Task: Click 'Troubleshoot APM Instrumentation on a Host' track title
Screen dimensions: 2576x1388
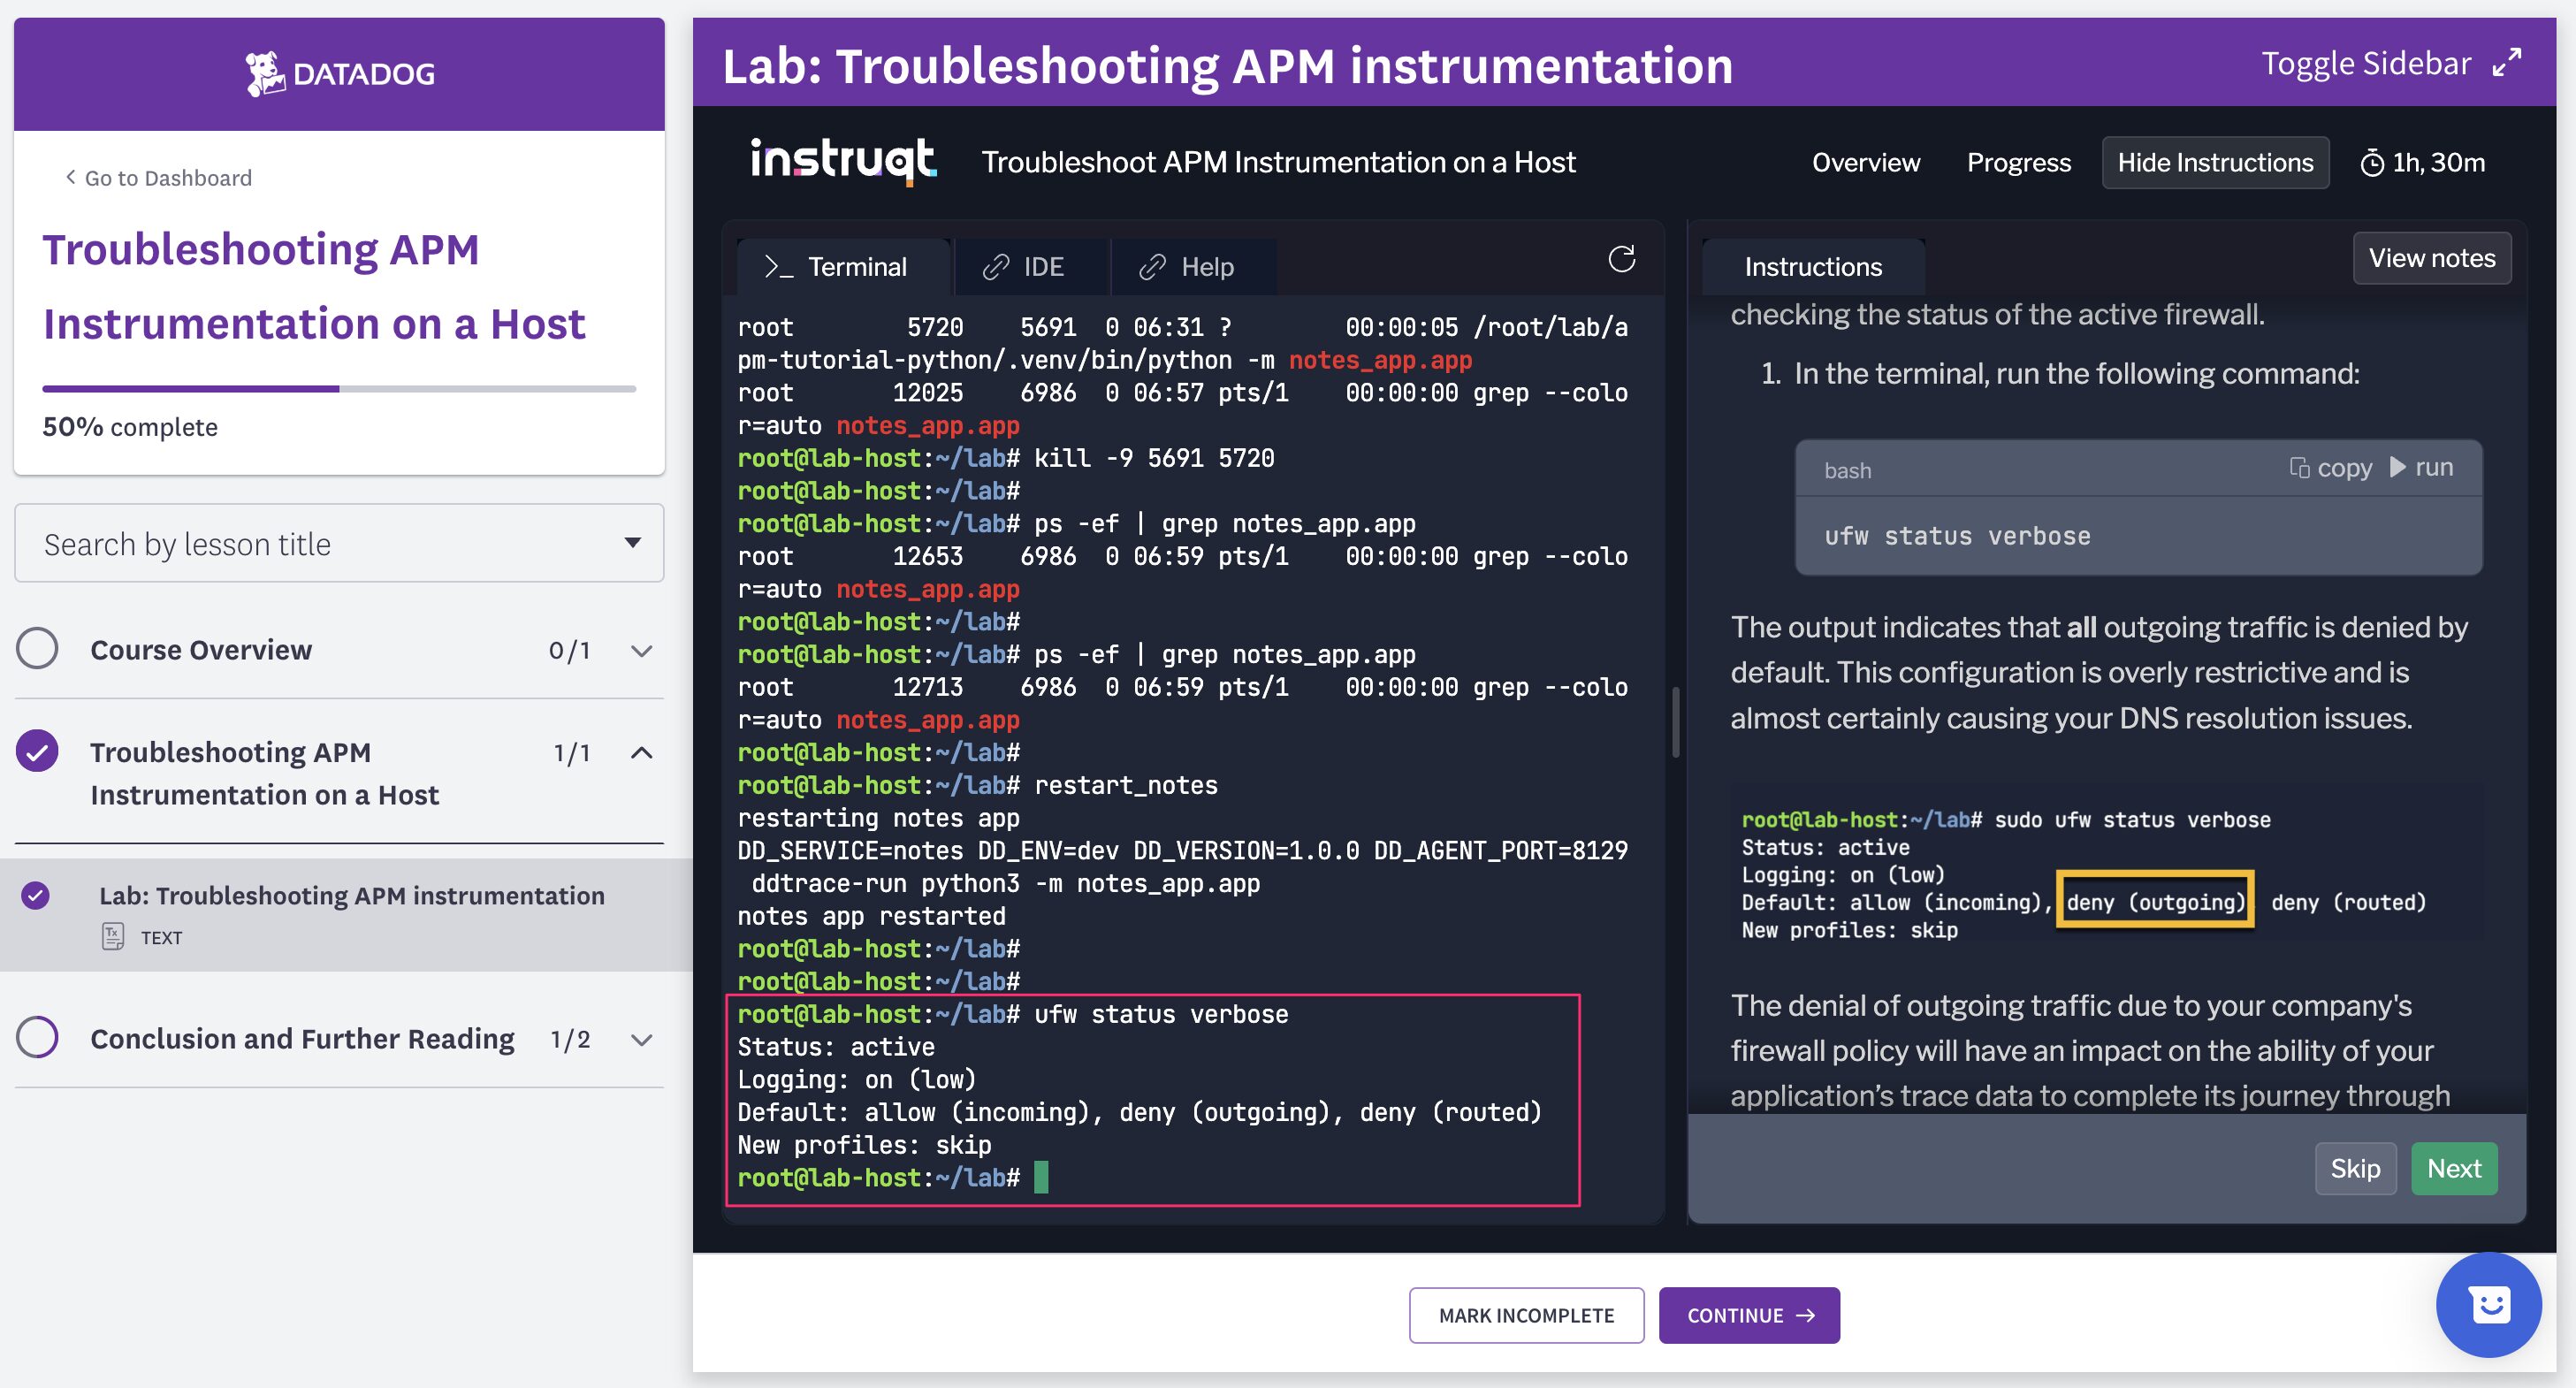Action: [1278, 162]
